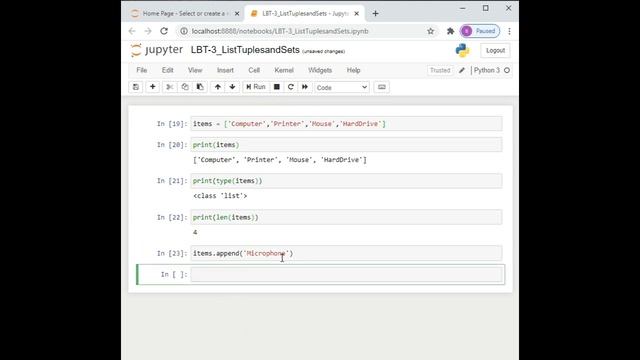Click the printed items list output
Image resolution: width=640 pixels, height=360 pixels.
point(280,160)
